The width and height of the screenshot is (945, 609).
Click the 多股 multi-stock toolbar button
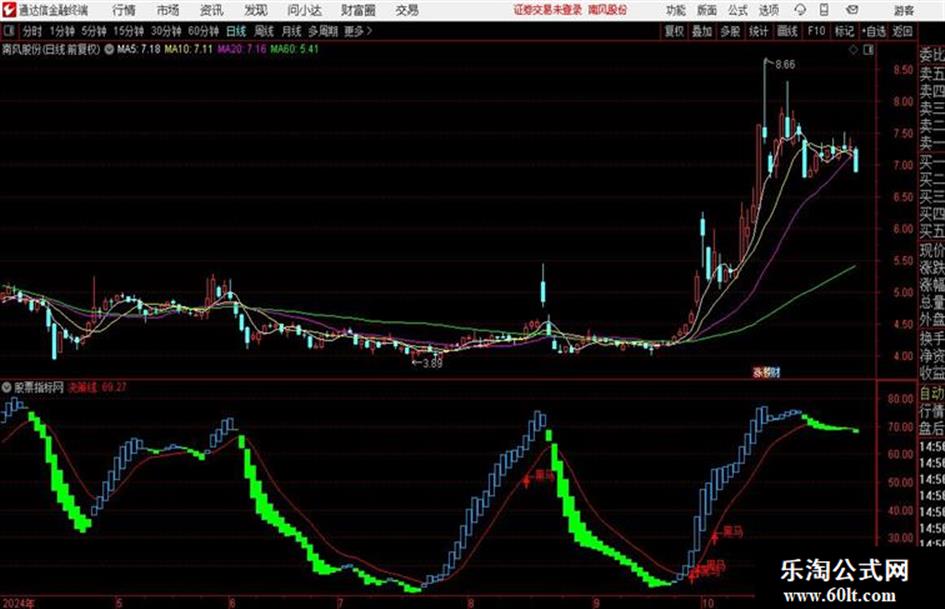(x=730, y=31)
